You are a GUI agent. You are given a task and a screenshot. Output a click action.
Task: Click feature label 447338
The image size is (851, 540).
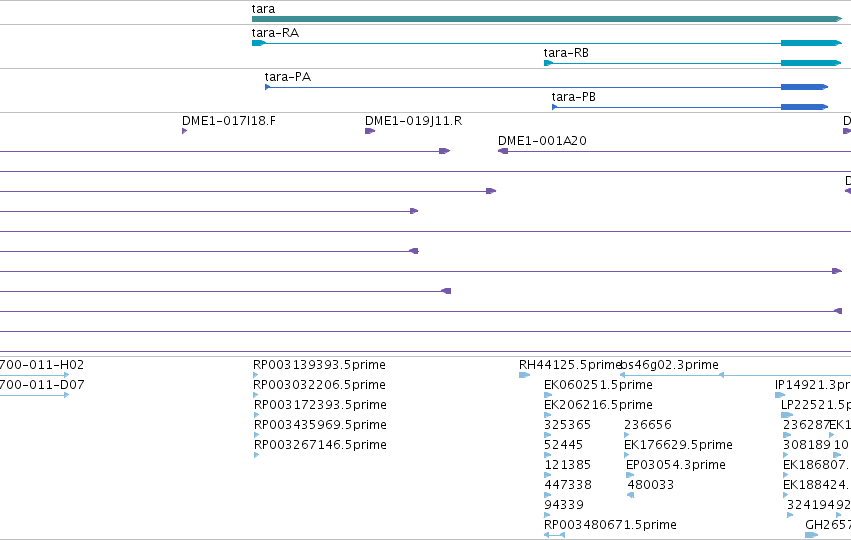pyautogui.click(x=568, y=485)
